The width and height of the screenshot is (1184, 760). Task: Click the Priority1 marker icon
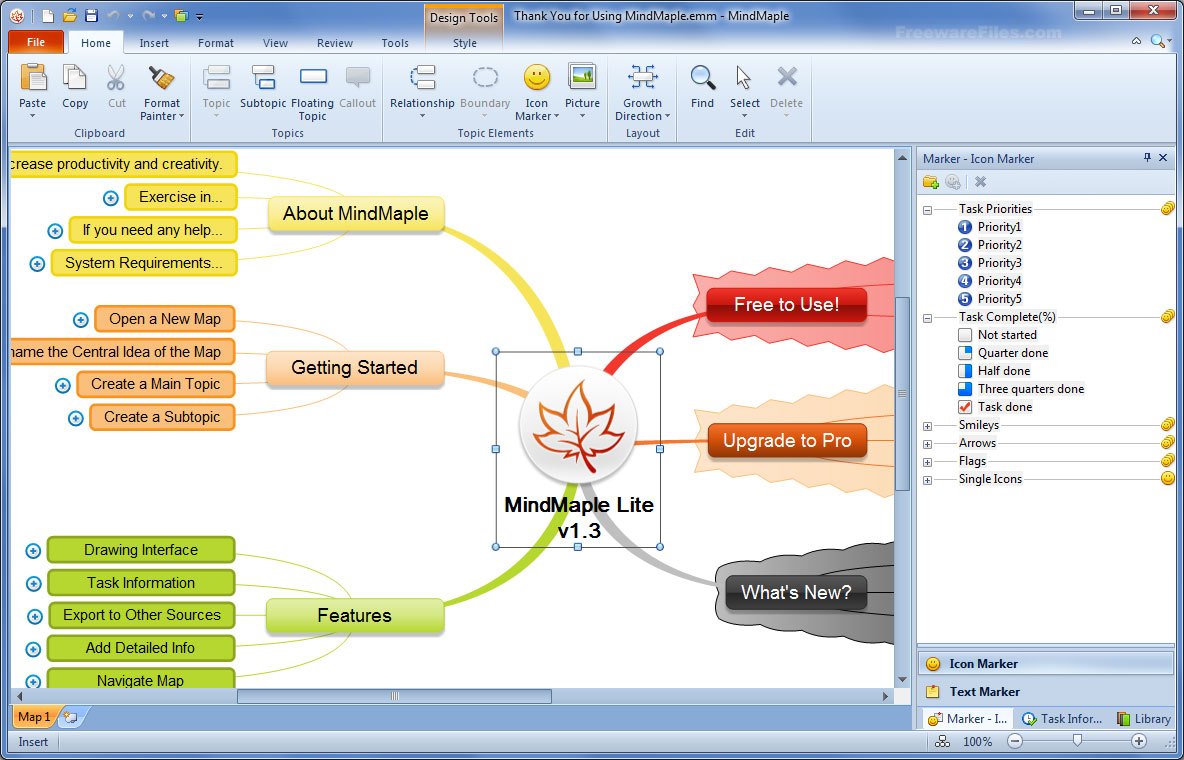click(x=964, y=227)
